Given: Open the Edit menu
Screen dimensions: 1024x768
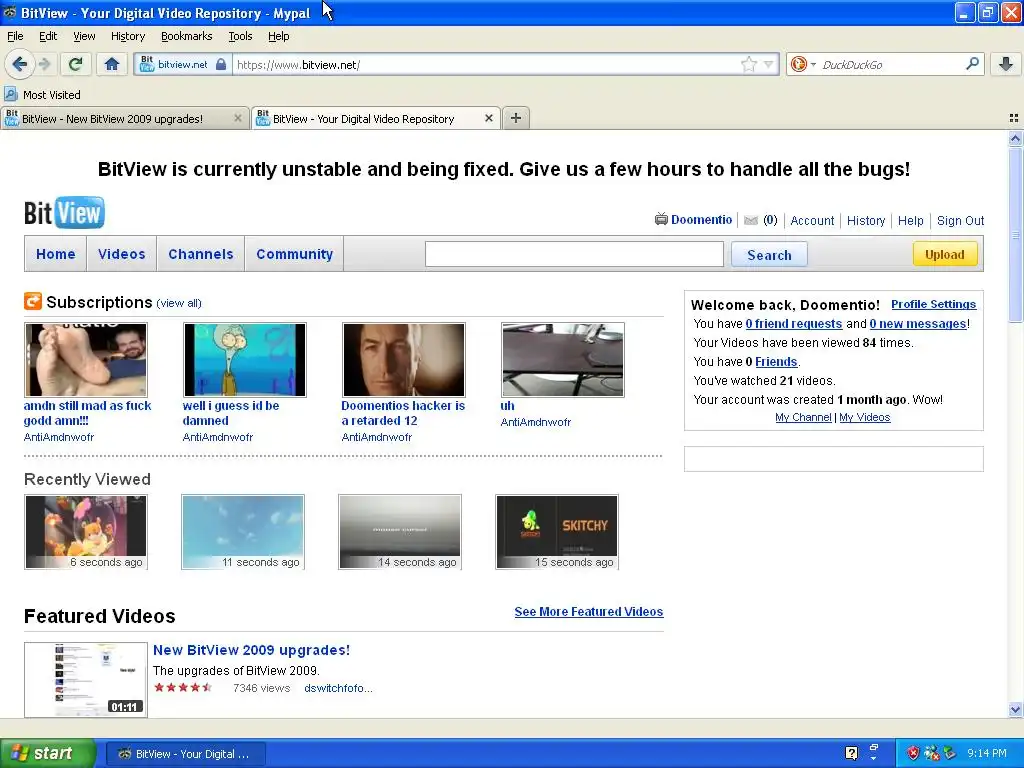Looking at the screenshot, I should (x=48, y=36).
